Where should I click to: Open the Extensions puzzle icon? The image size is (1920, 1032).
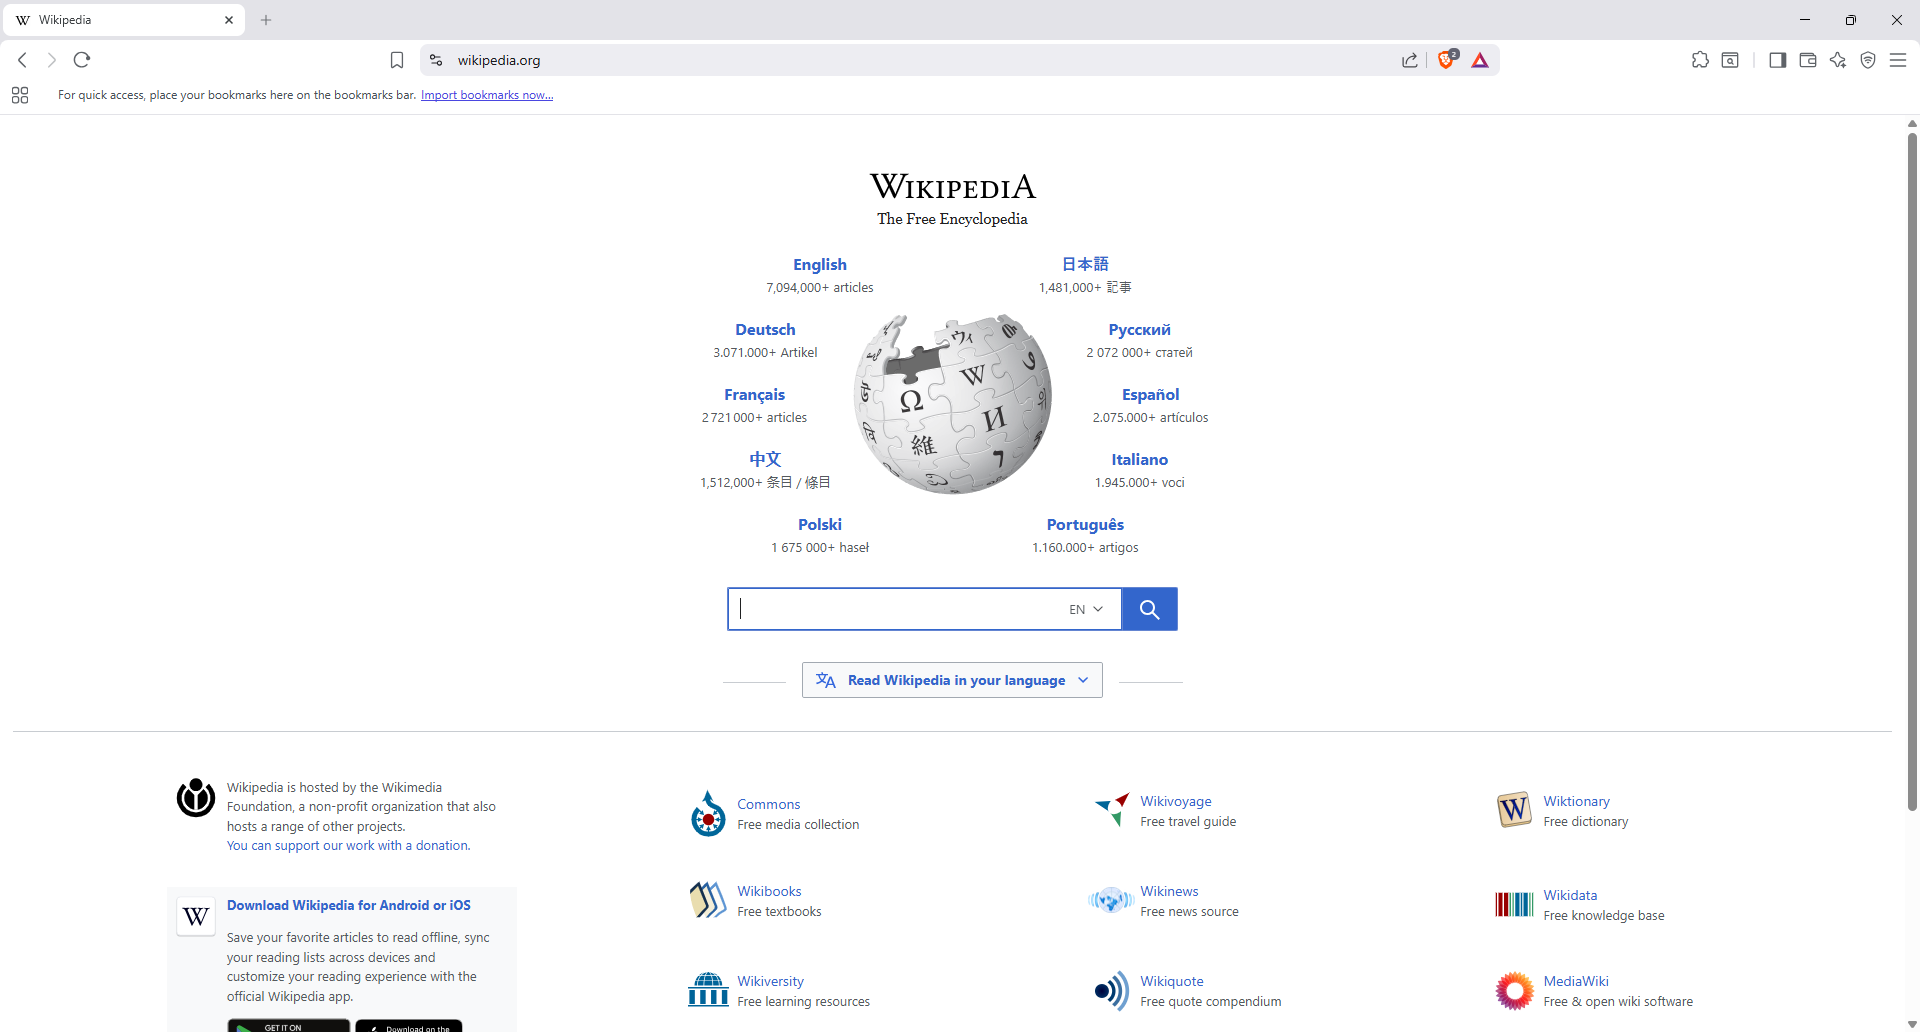click(x=1700, y=60)
